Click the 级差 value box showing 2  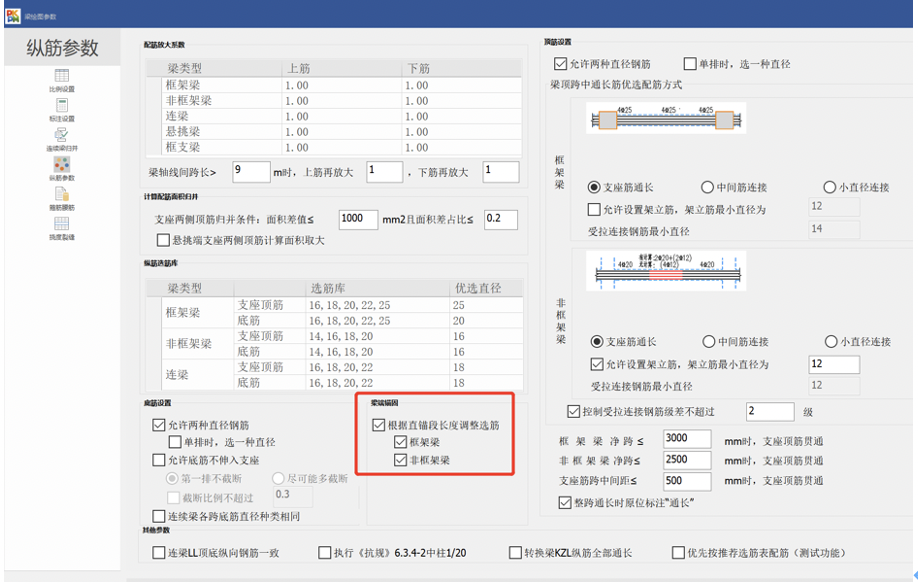tap(770, 411)
